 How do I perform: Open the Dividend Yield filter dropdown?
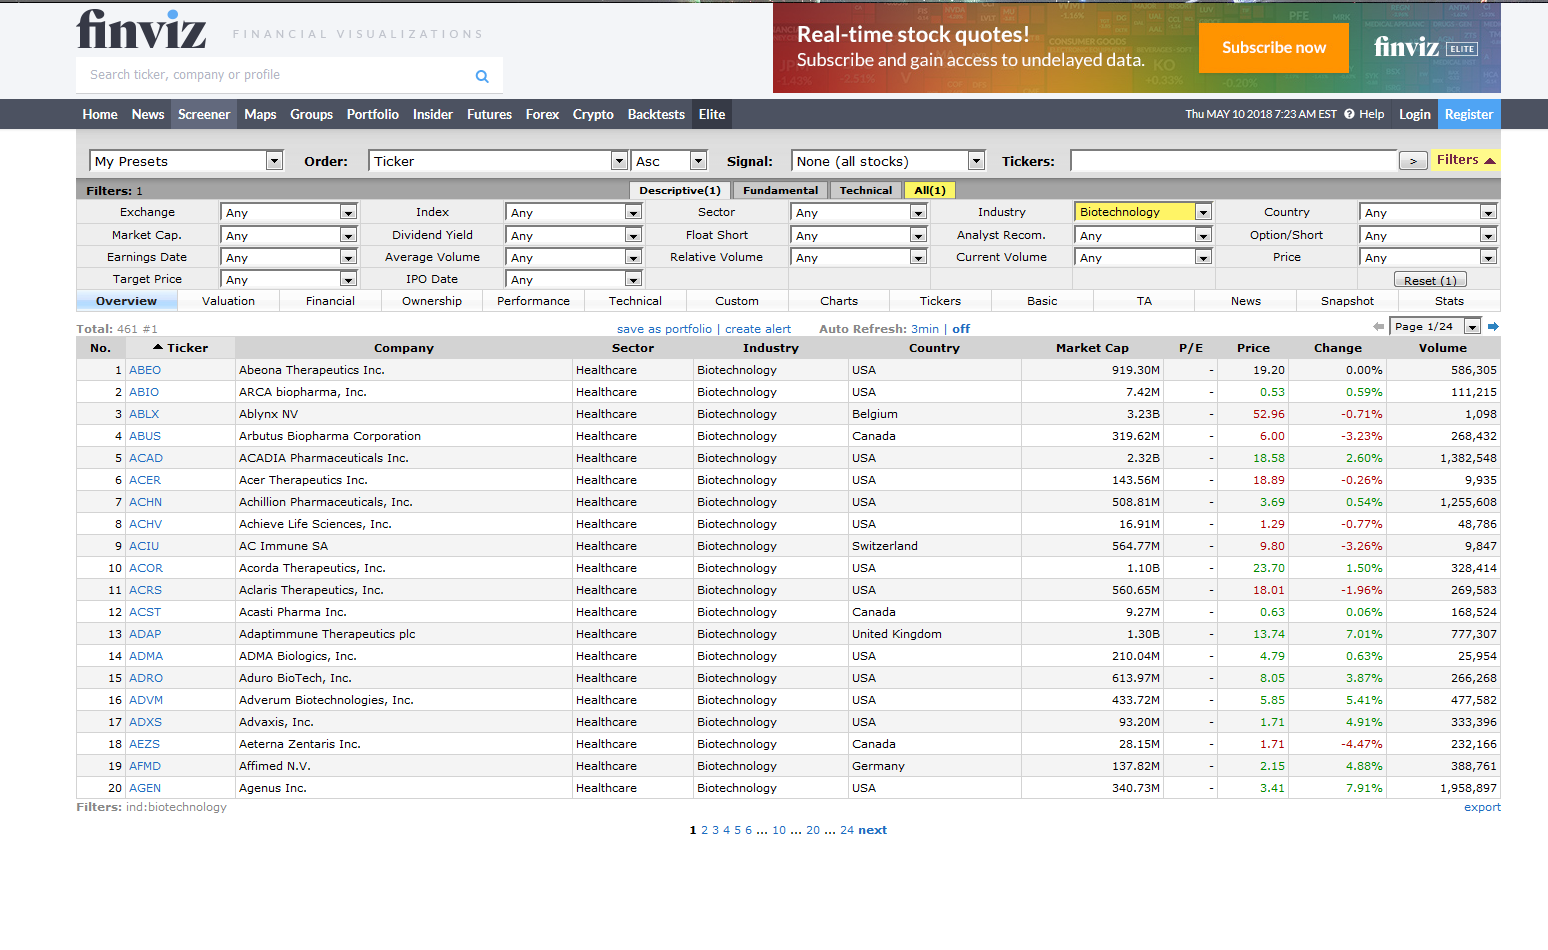click(x=573, y=235)
